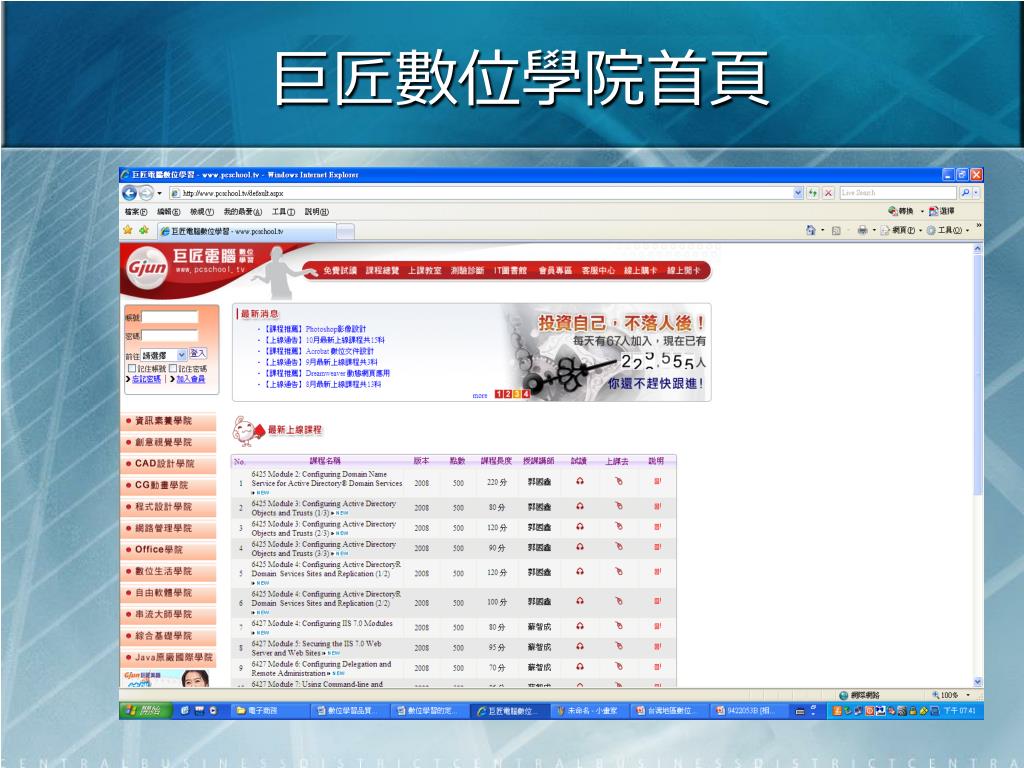
Task: Click the headphone trial-listen icon in course row 1
Action: (x=580, y=481)
